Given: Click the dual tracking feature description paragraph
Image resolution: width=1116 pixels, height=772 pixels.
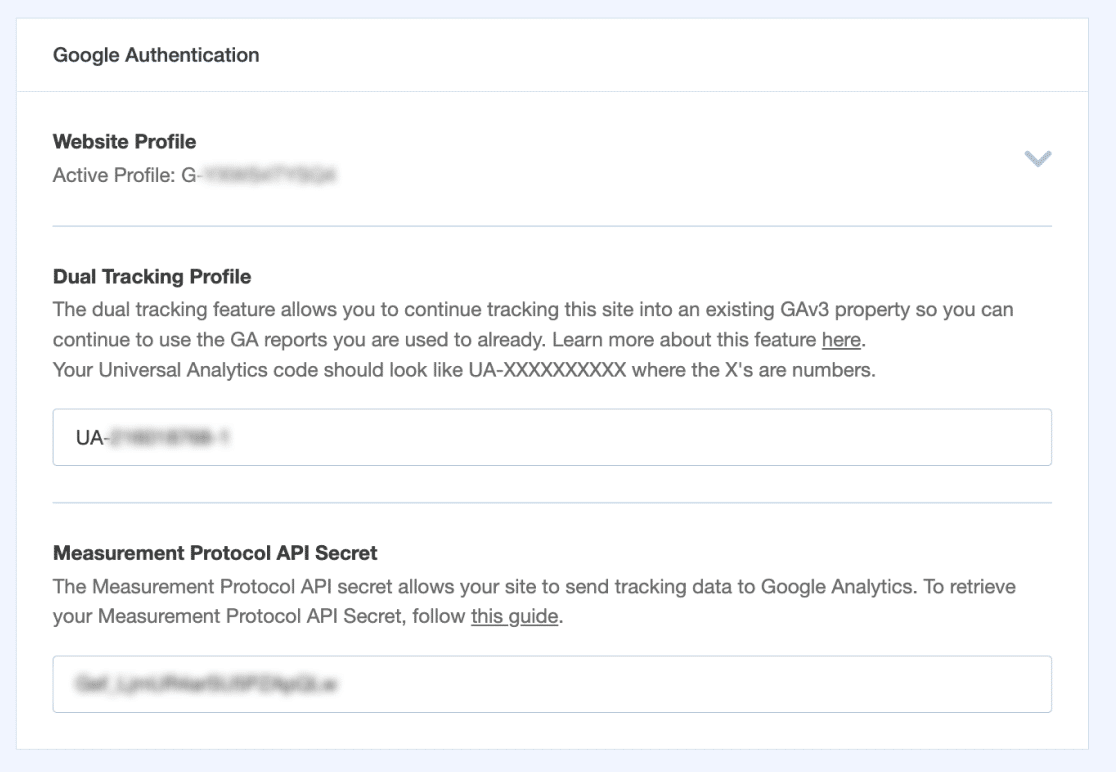Looking at the screenshot, I should (533, 324).
